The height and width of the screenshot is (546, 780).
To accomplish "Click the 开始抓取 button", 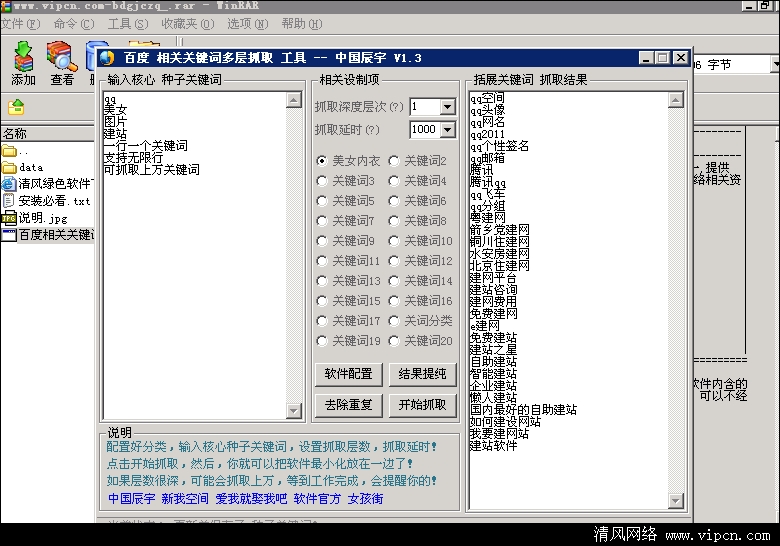I will tap(422, 405).
